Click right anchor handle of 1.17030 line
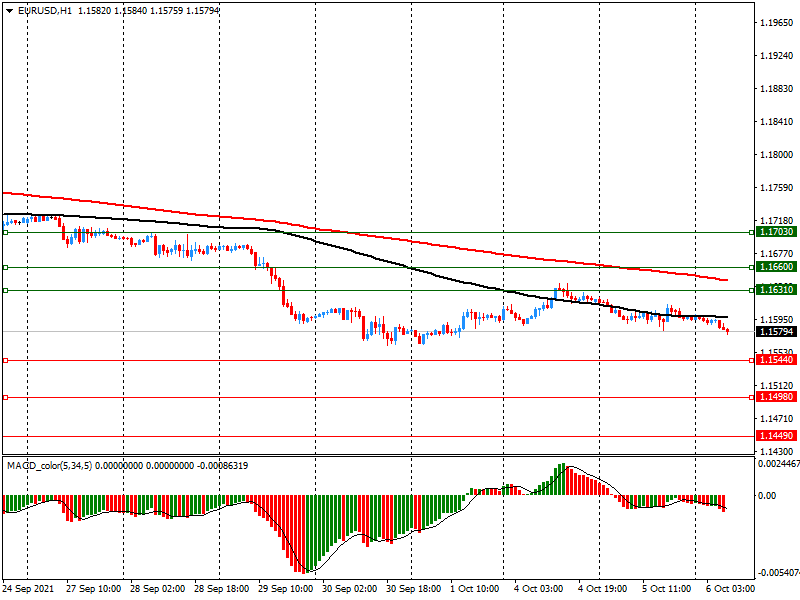This screenshot has height=600, width=800. pos(752,233)
